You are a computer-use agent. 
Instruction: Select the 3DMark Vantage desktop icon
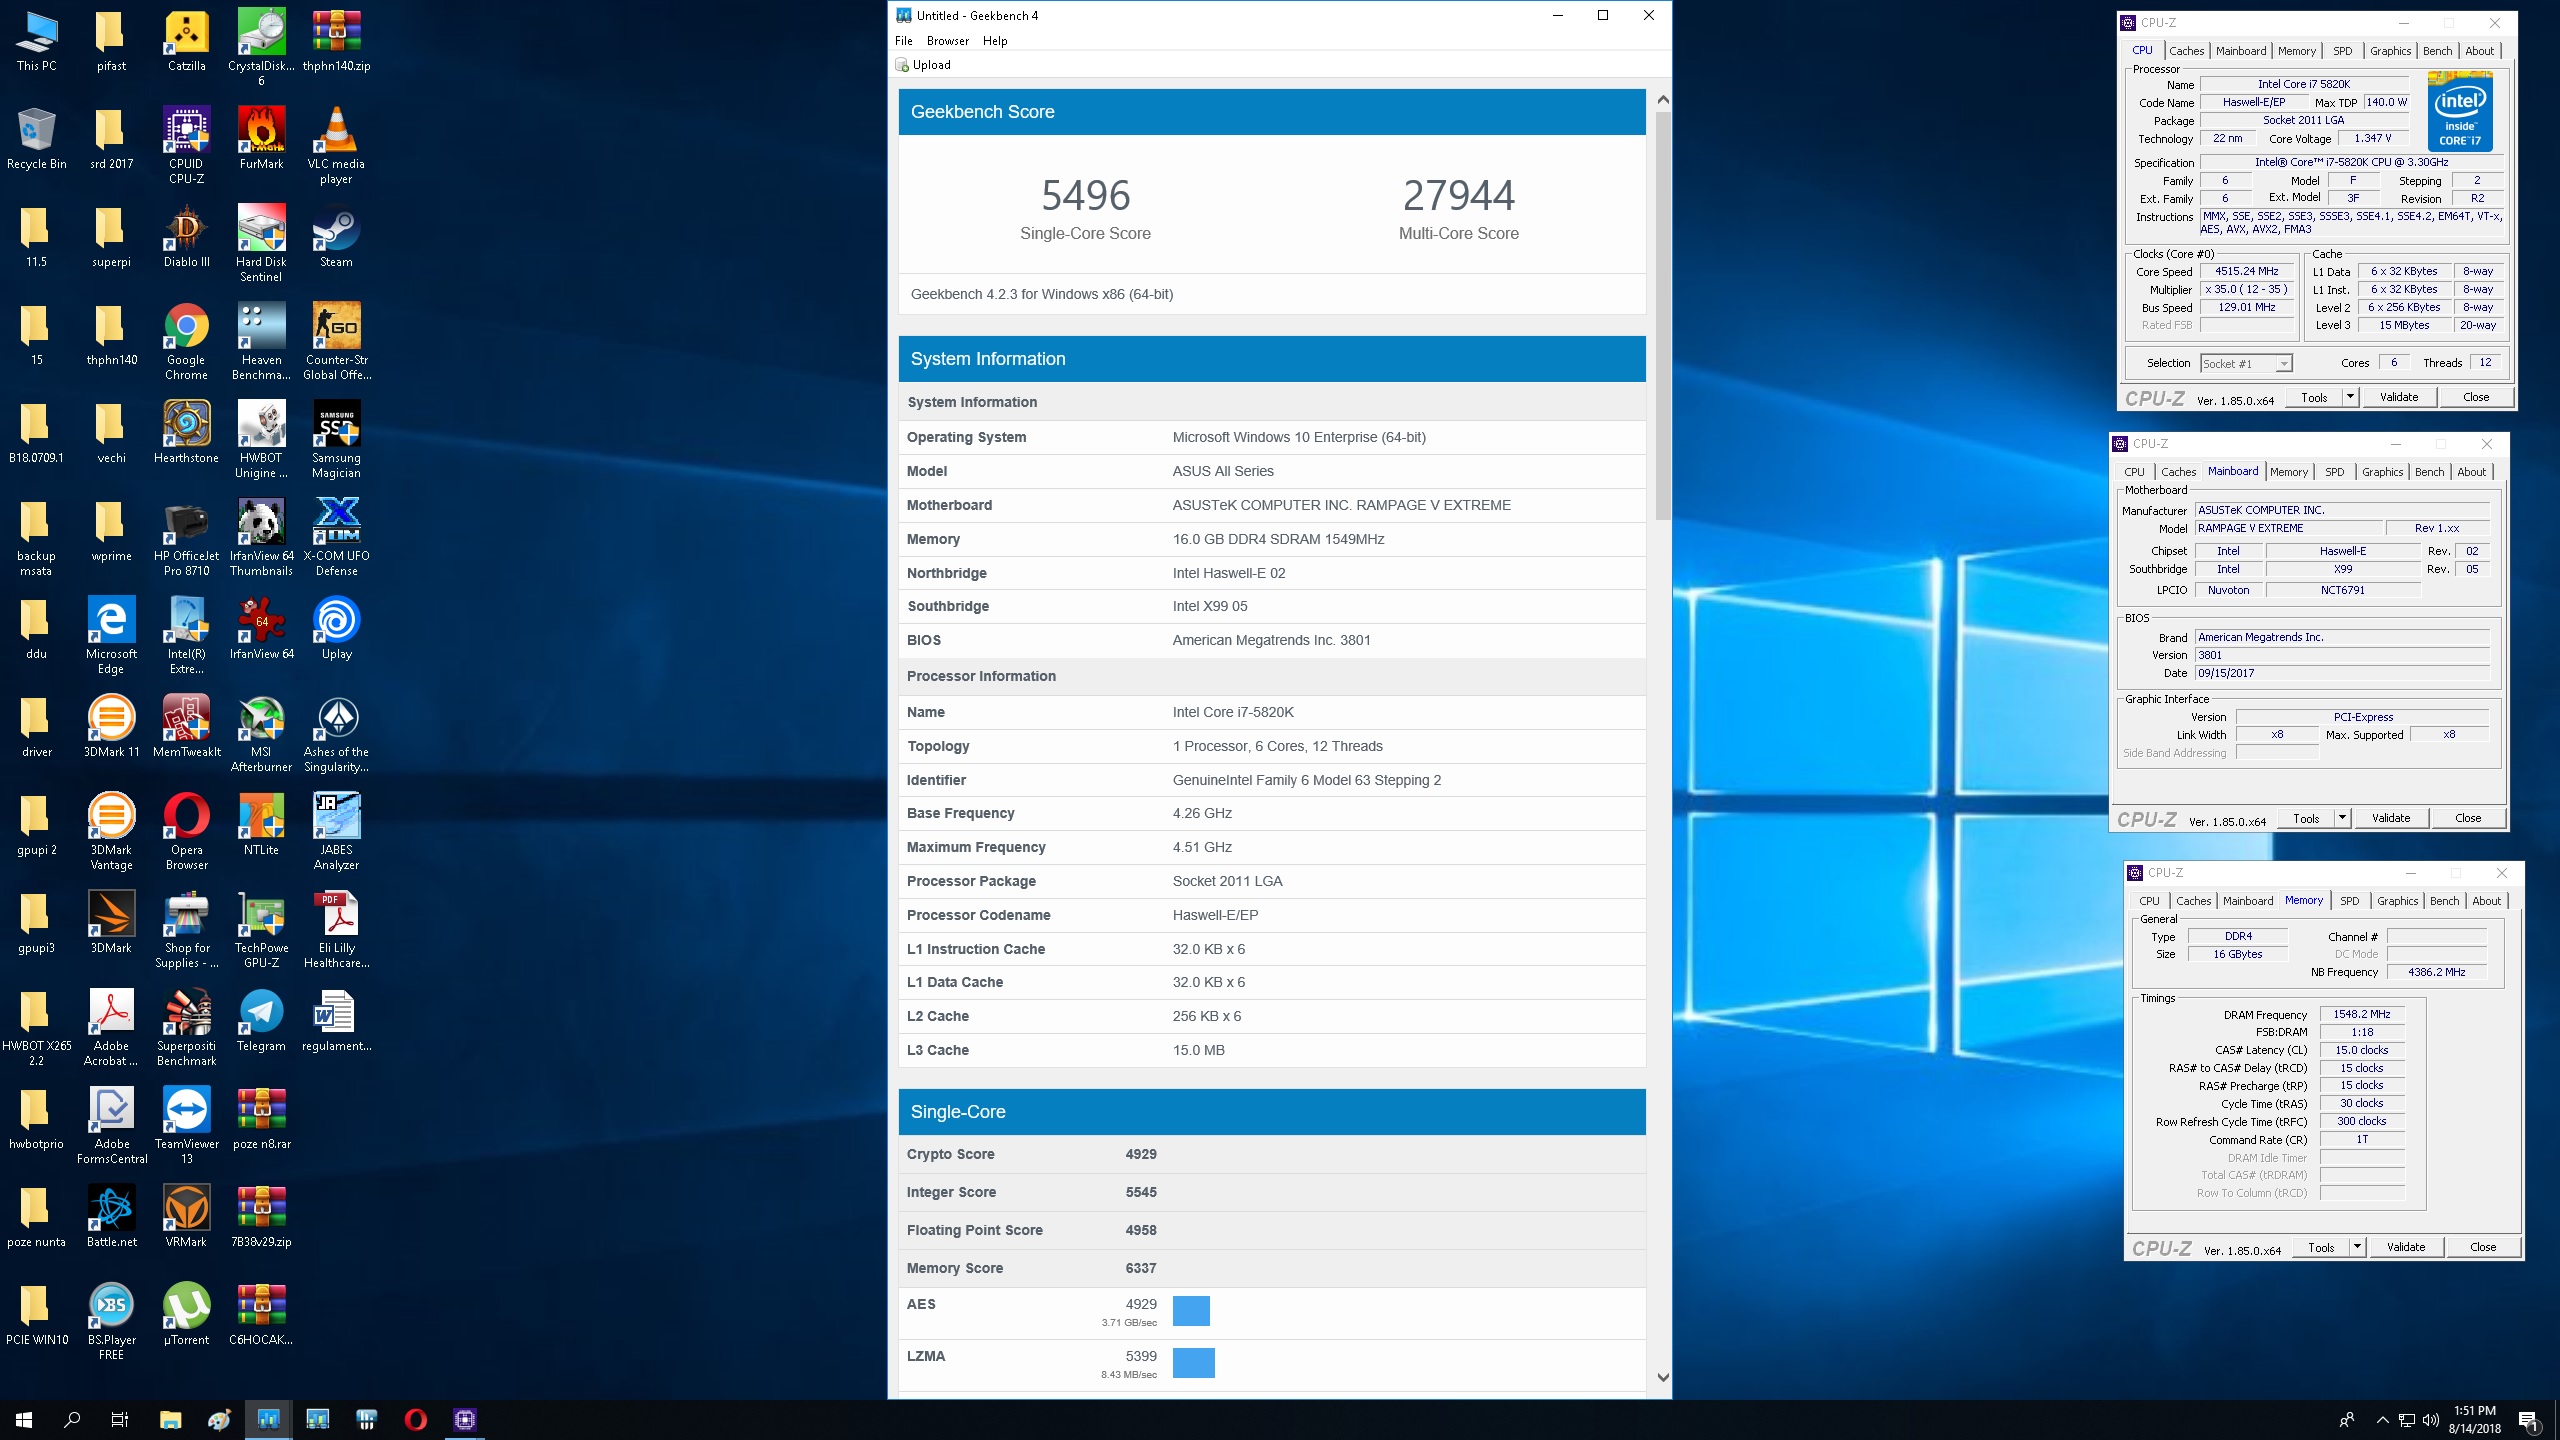112,831
